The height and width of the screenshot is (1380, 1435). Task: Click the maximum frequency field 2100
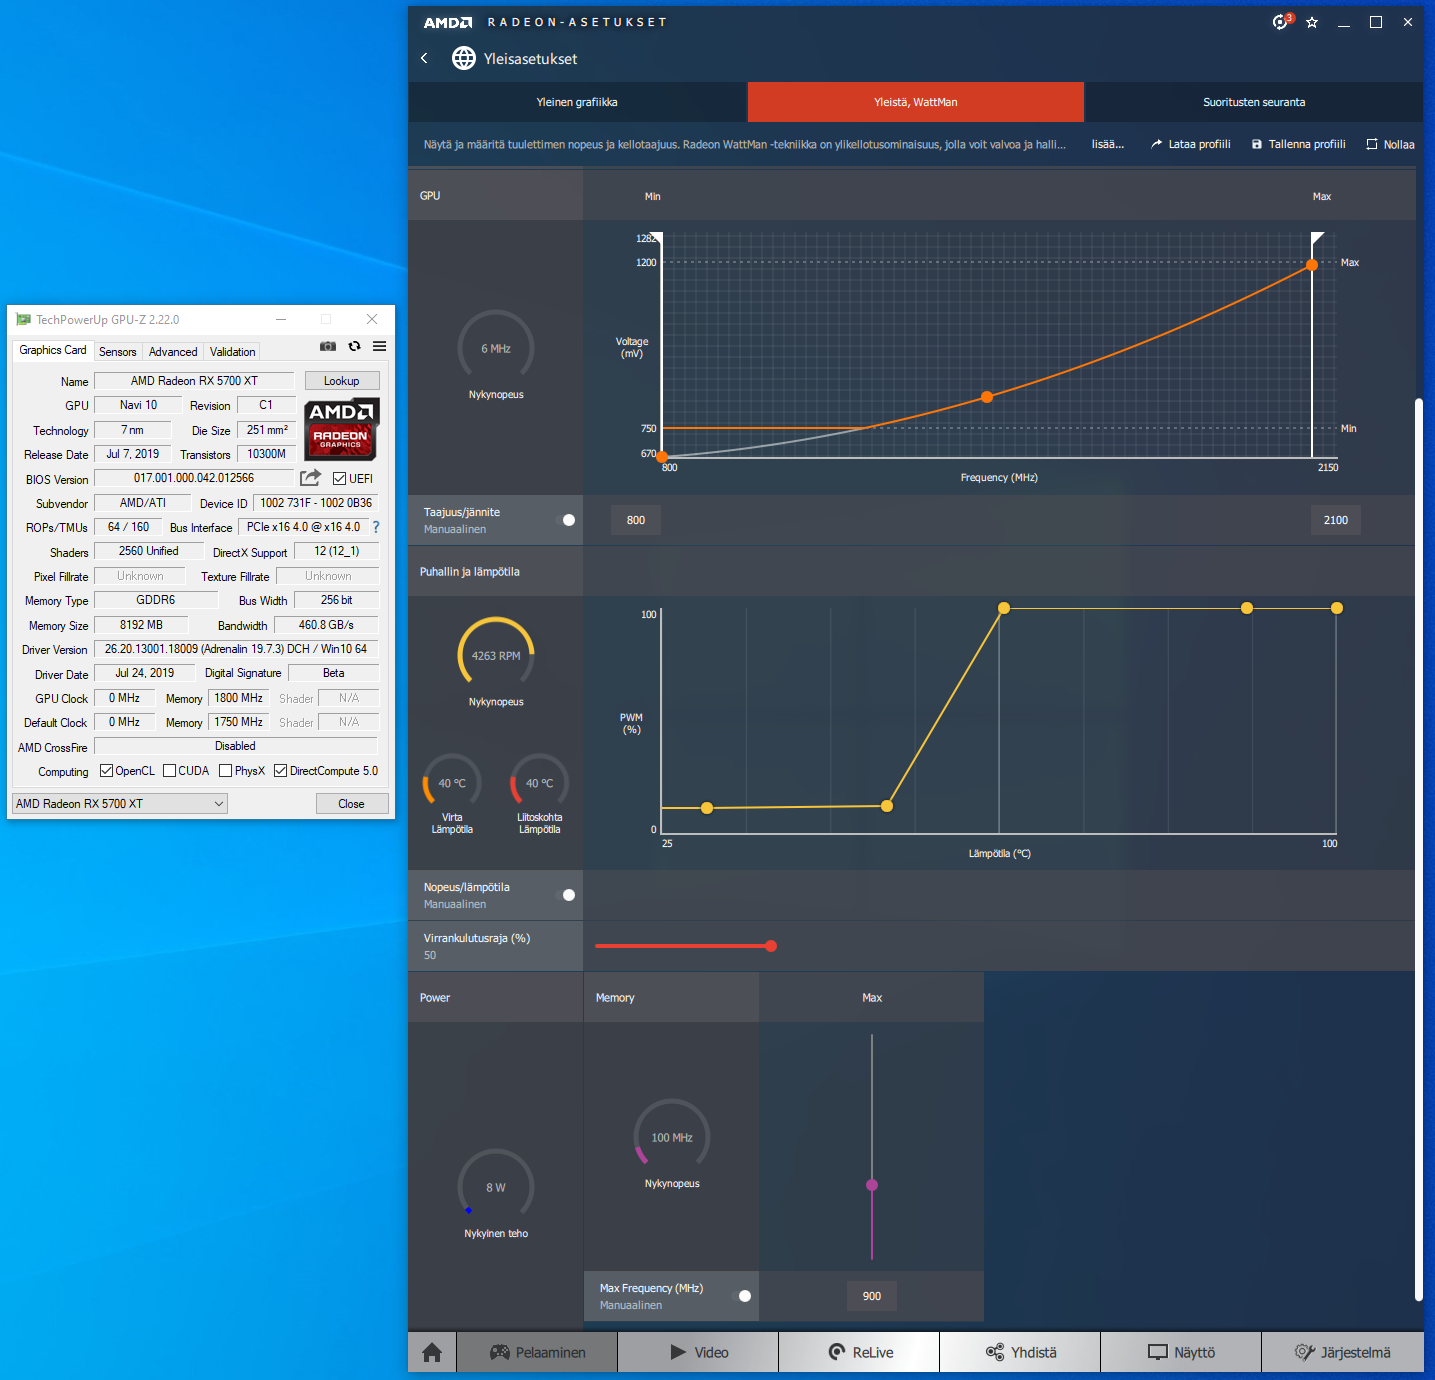pyautogui.click(x=1336, y=520)
